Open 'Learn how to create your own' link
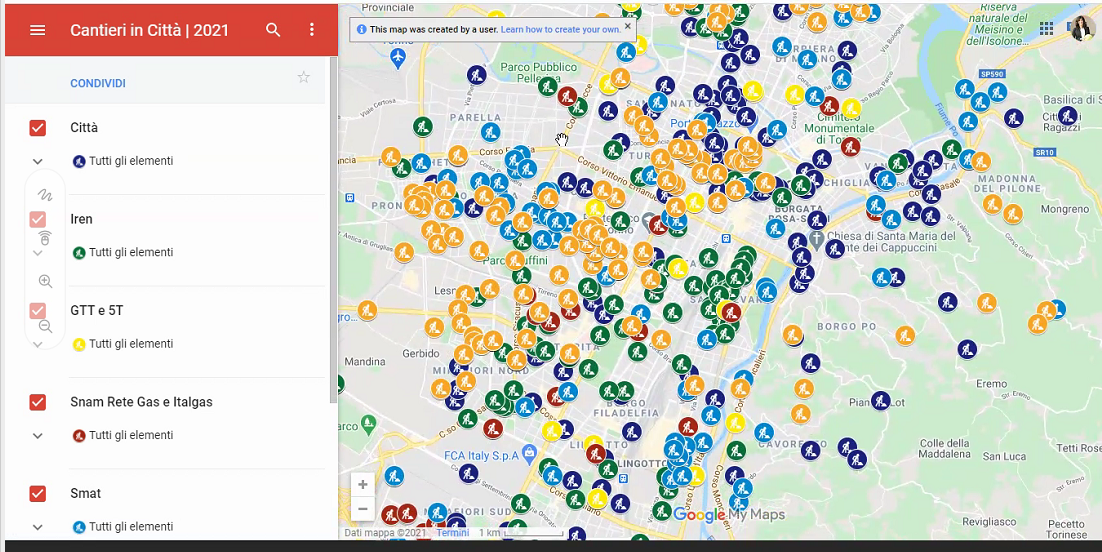This screenshot has height=552, width=1102. coord(560,30)
